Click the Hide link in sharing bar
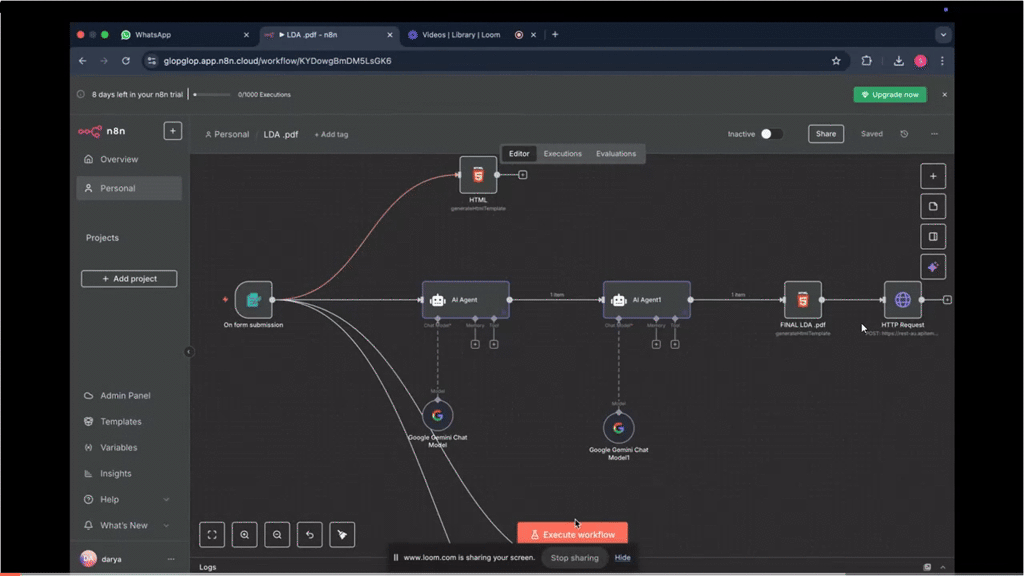Screen dimensions: 1024x576 (622, 558)
